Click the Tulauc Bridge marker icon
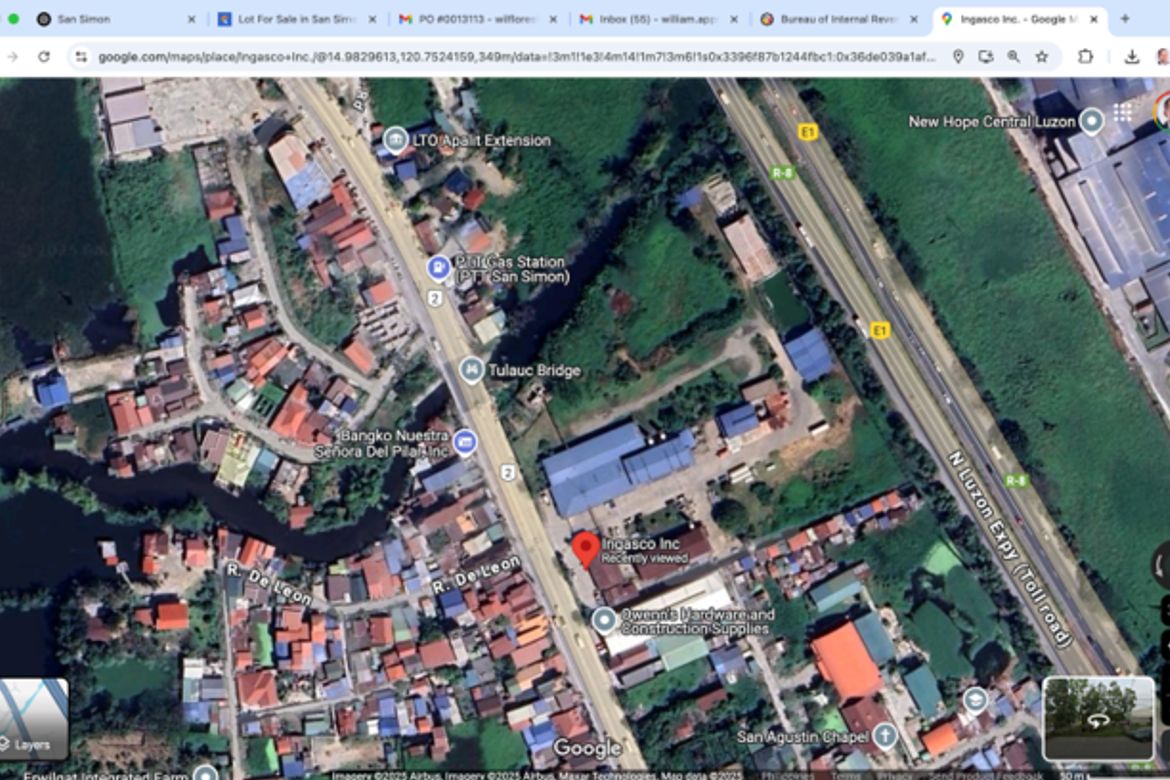The height and width of the screenshot is (780, 1170). tap(471, 369)
